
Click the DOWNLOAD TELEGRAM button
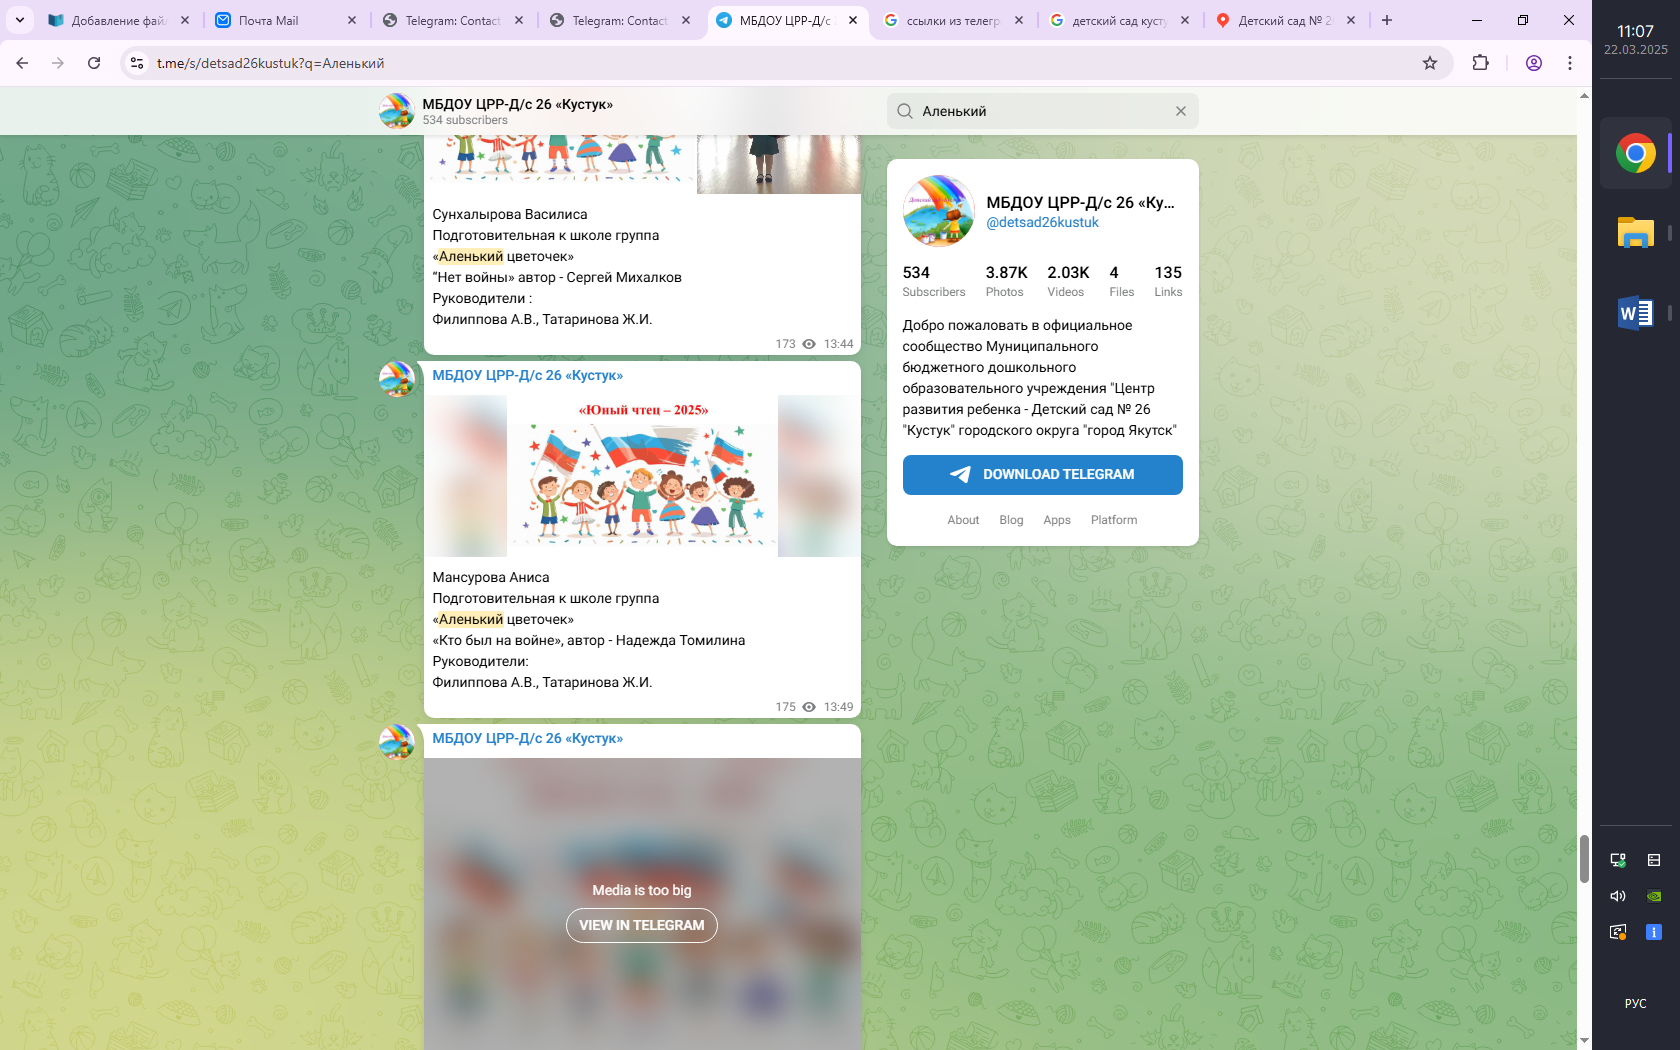coord(1042,475)
